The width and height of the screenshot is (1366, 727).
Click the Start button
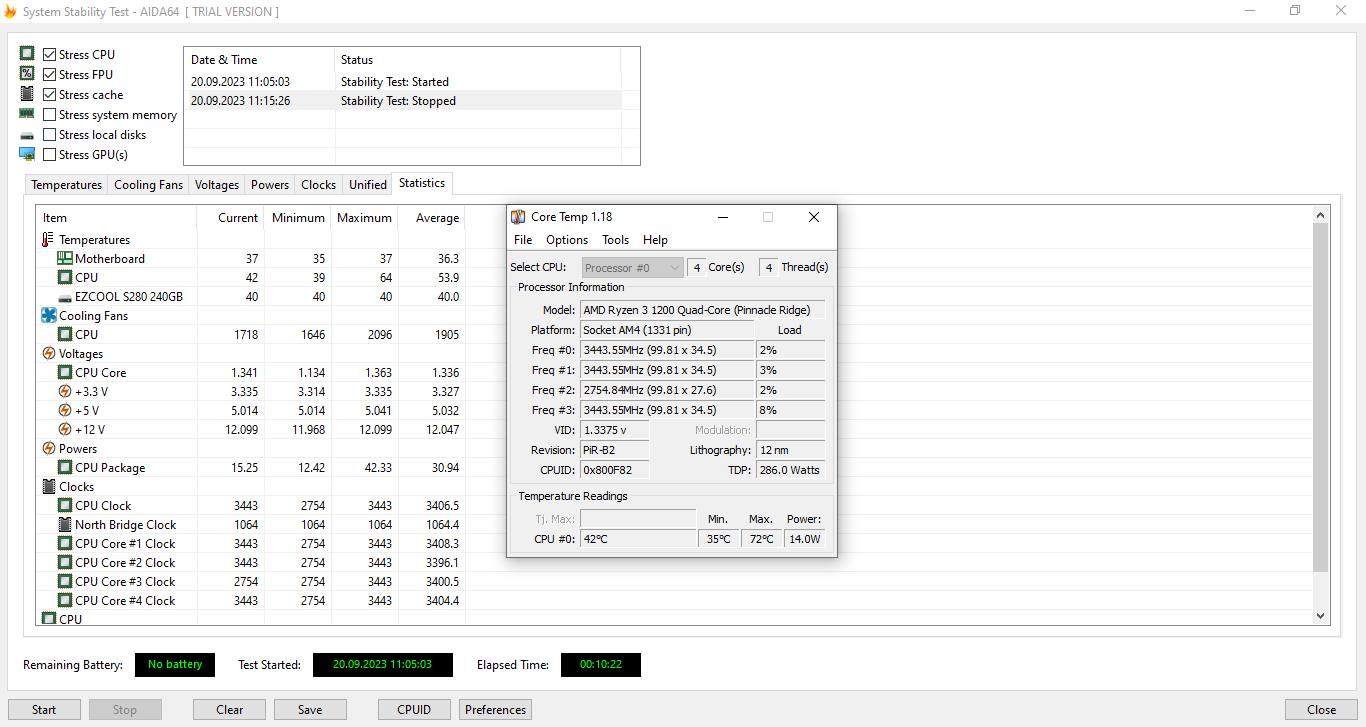pos(44,710)
